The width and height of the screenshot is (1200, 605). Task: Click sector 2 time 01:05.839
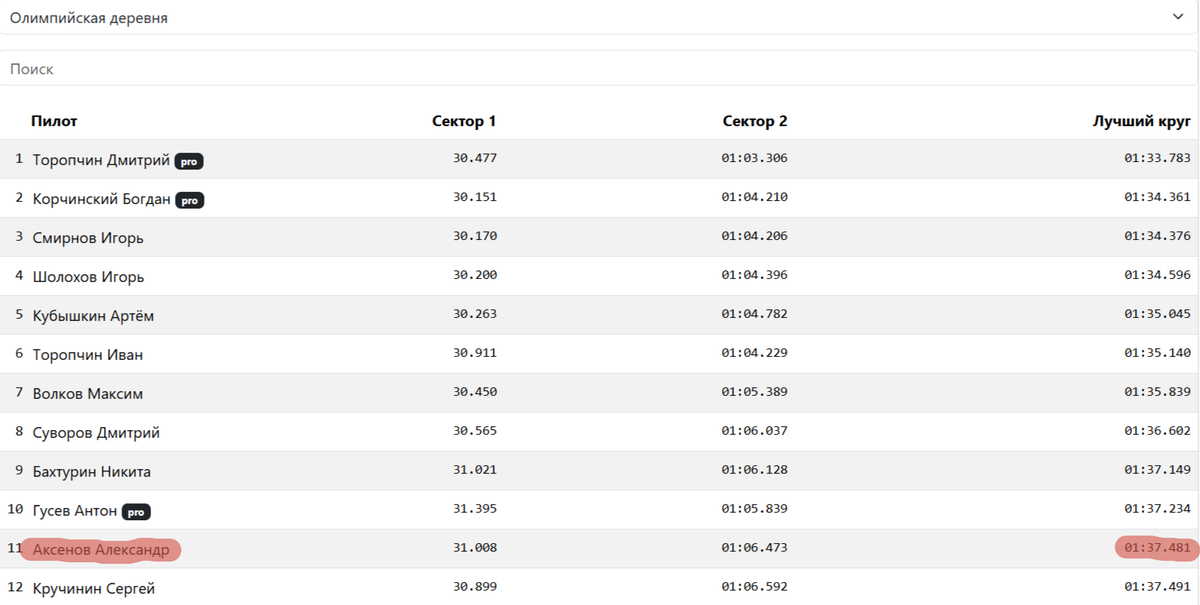click(754, 509)
